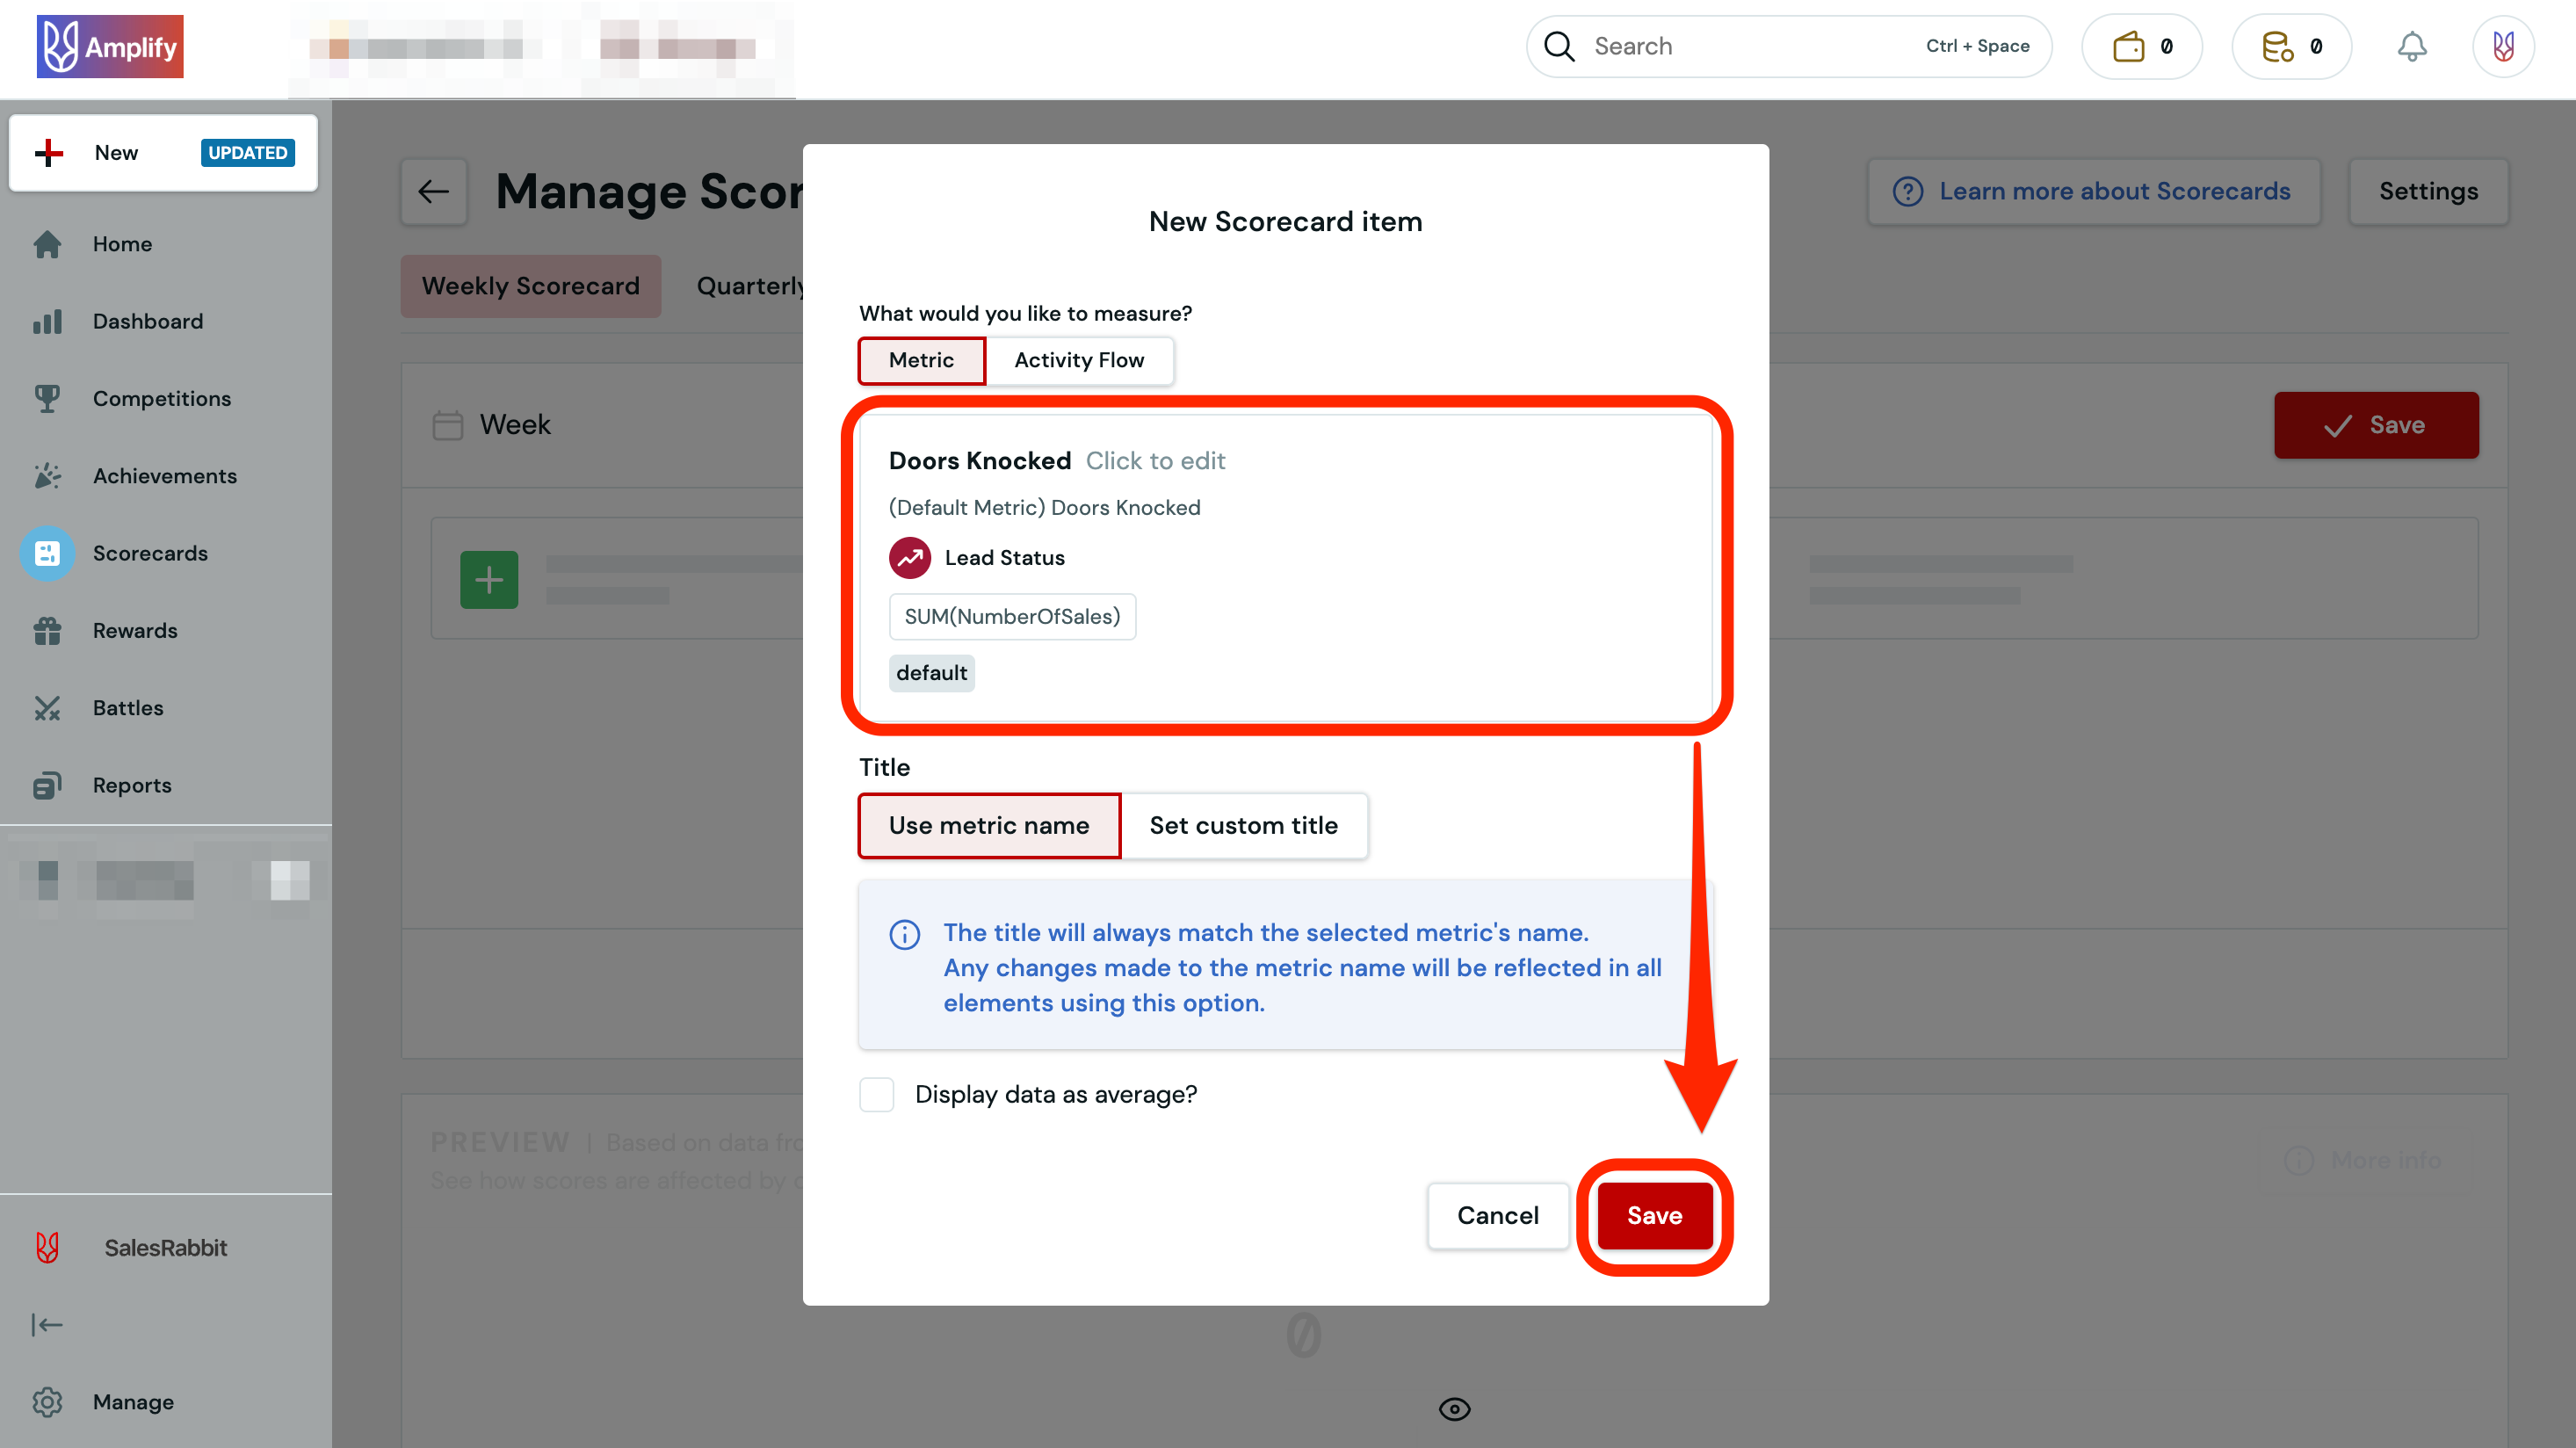Collapse the sidebar with the arrow icon
Image resolution: width=2576 pixels, height=1448 pixels.
coord(47,1324)
